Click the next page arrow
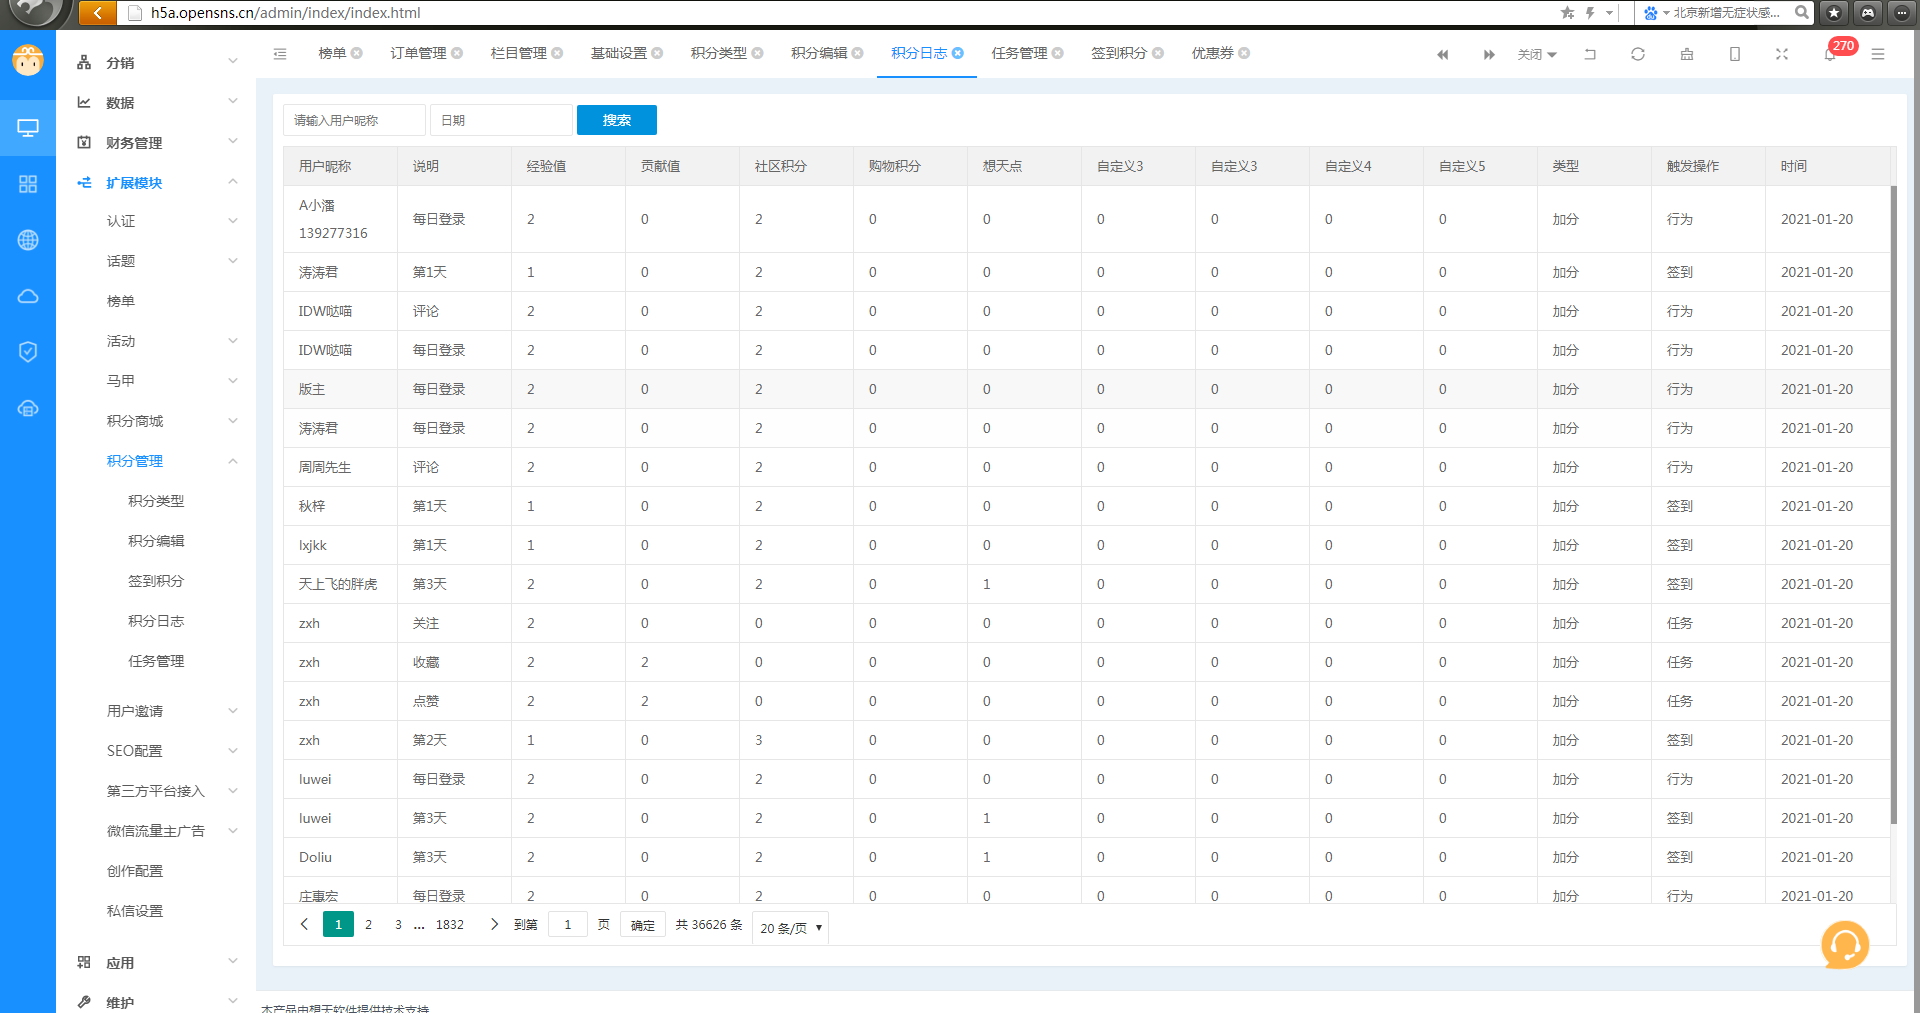This screenshot has height=1013, width=1920. coord(494,925)
